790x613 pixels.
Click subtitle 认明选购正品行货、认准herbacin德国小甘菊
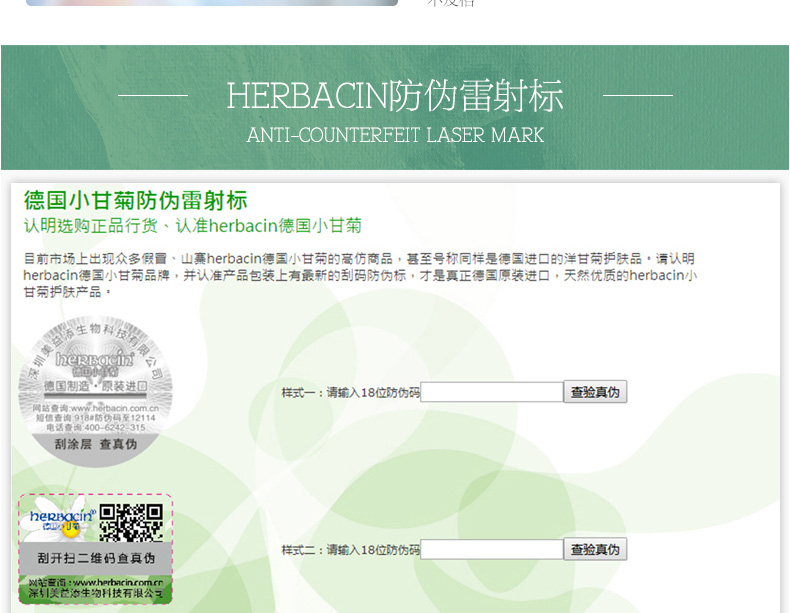[192, 226]
